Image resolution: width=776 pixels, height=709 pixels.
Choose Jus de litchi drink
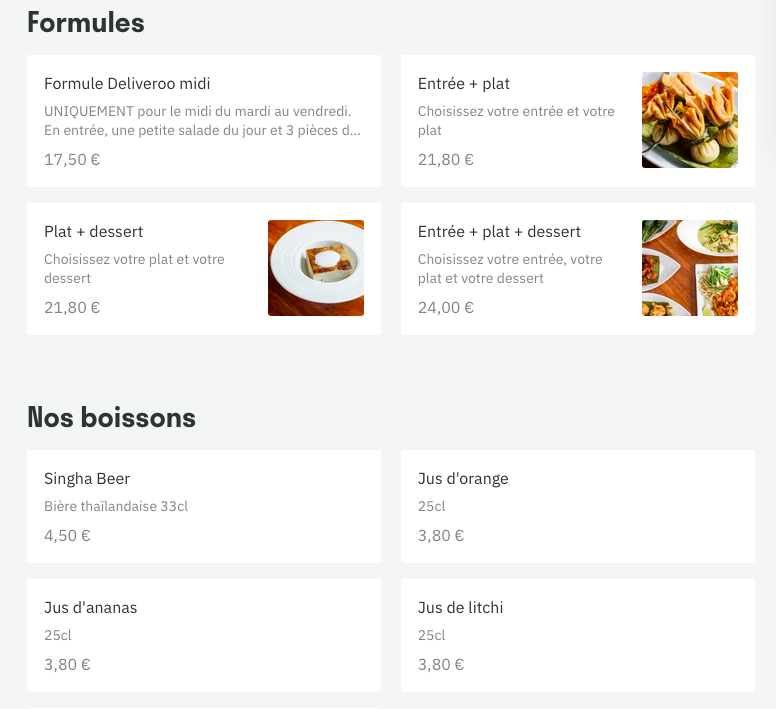point(578,635)
